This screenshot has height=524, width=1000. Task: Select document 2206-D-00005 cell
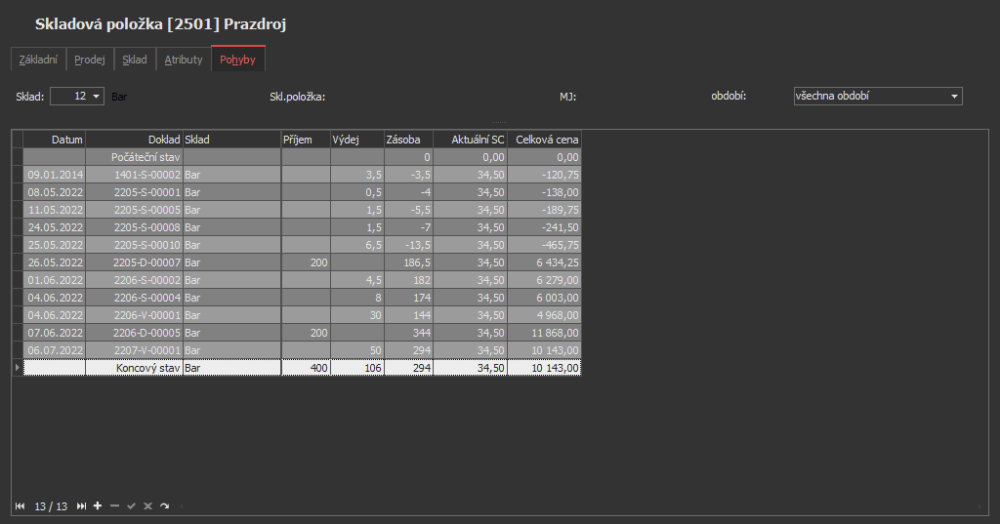point(135,332)
